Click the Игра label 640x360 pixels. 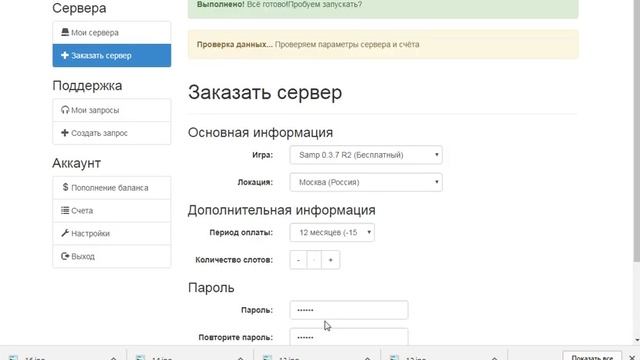[262, 155]
